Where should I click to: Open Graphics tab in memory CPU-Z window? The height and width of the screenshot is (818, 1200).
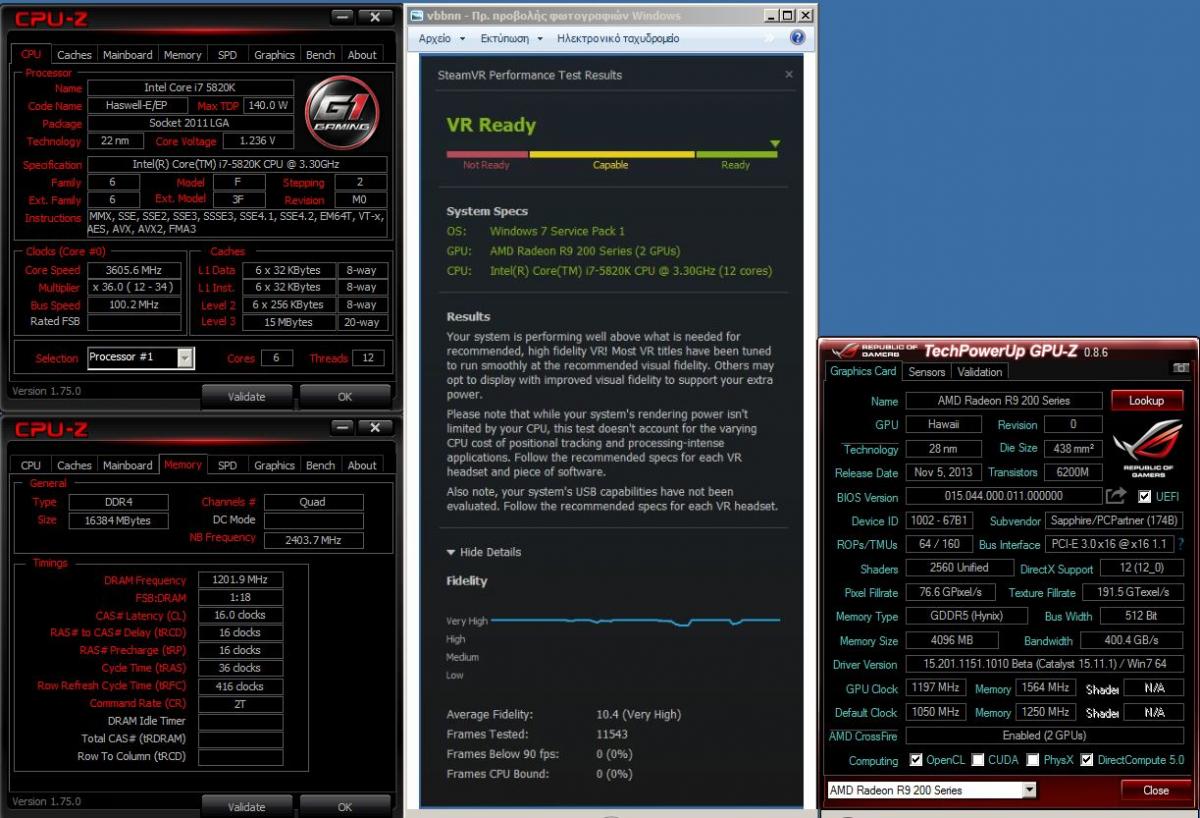click(274, 465)
